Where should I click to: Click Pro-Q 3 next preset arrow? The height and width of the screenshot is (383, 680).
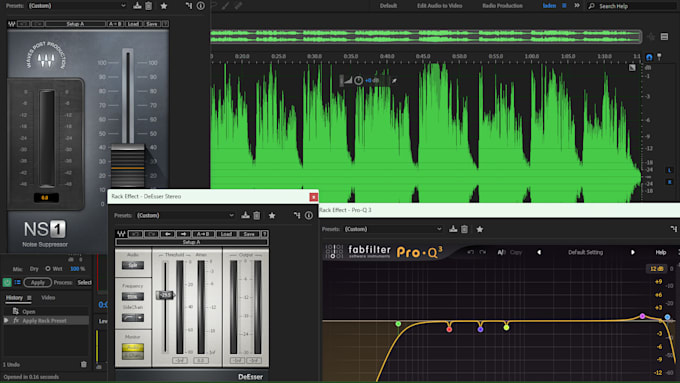(x=632, y=252)
